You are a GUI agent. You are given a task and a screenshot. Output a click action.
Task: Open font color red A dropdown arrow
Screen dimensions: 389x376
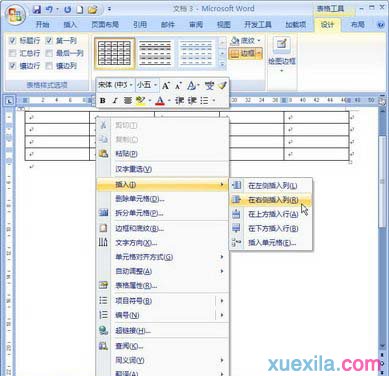[x=169, y=100]
